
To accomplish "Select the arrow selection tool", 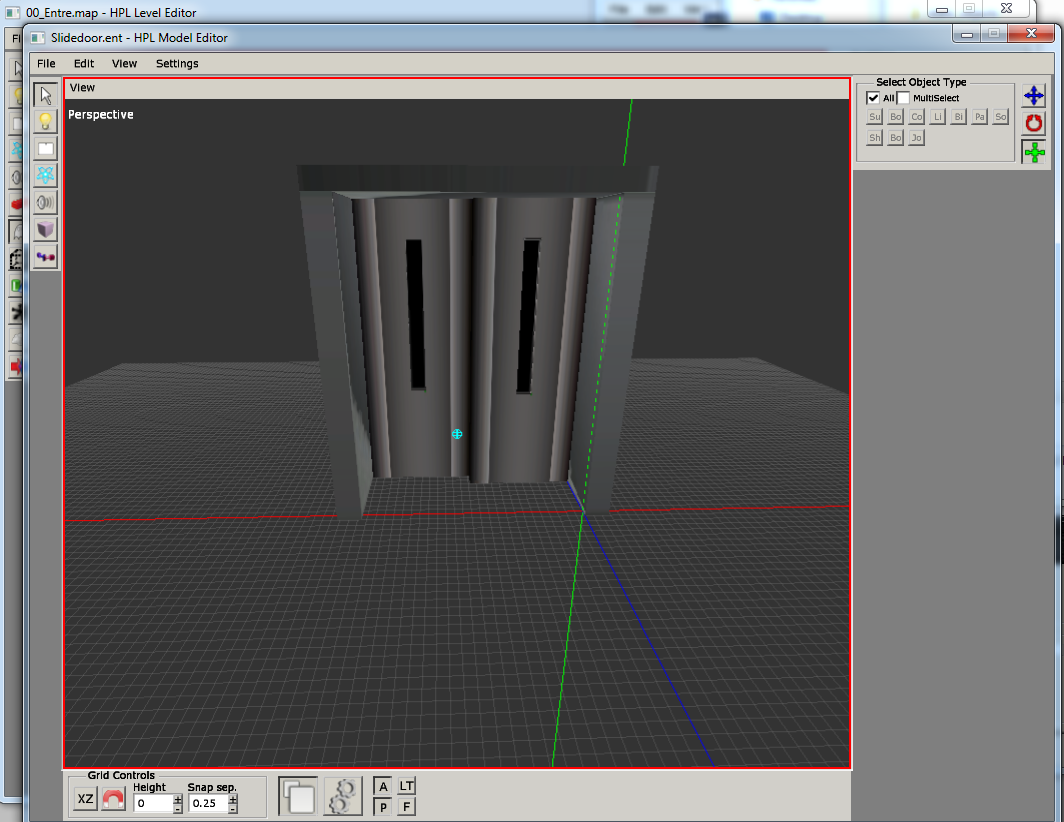I will (x=45, y=95).
